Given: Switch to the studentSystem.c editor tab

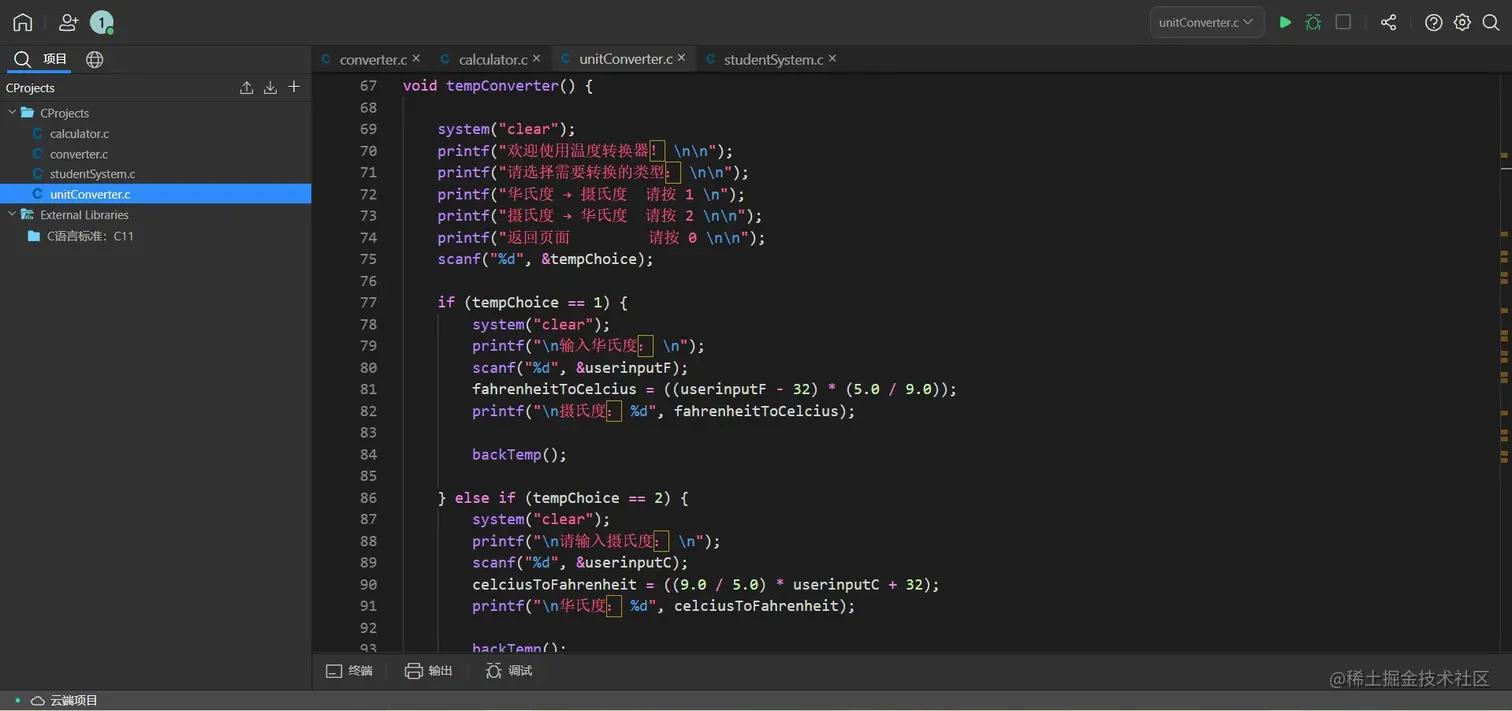Looking at the screenshot, I should [x=773, y=59].
